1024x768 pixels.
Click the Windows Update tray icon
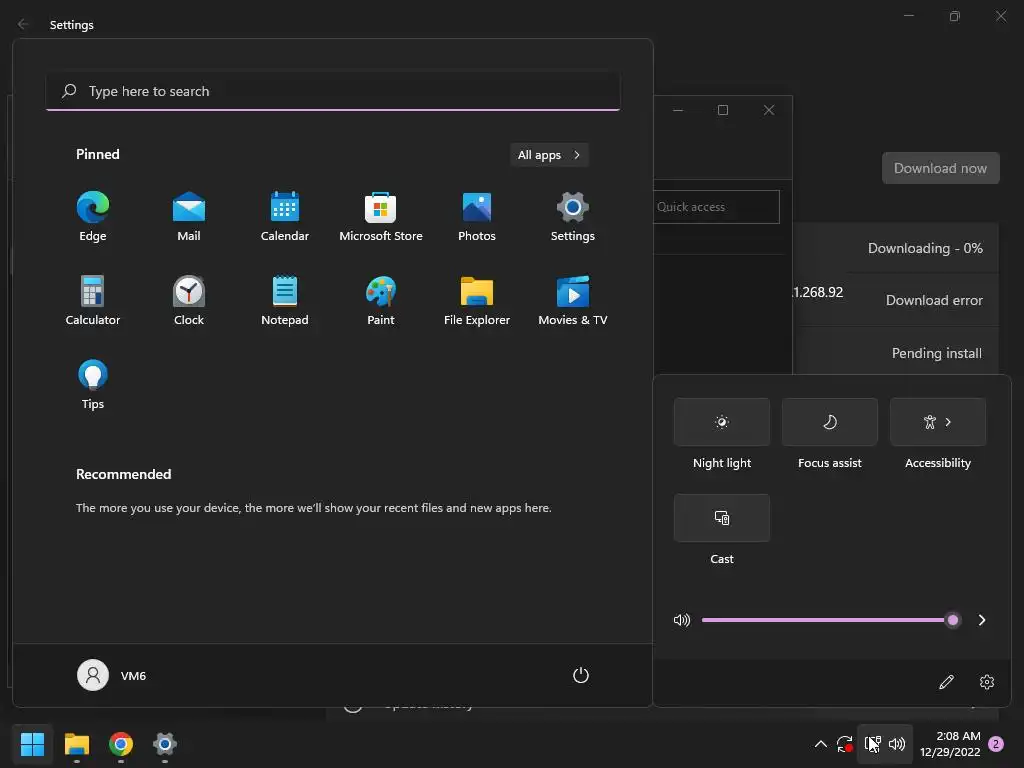pyautogui.click(x=844, y=744)
